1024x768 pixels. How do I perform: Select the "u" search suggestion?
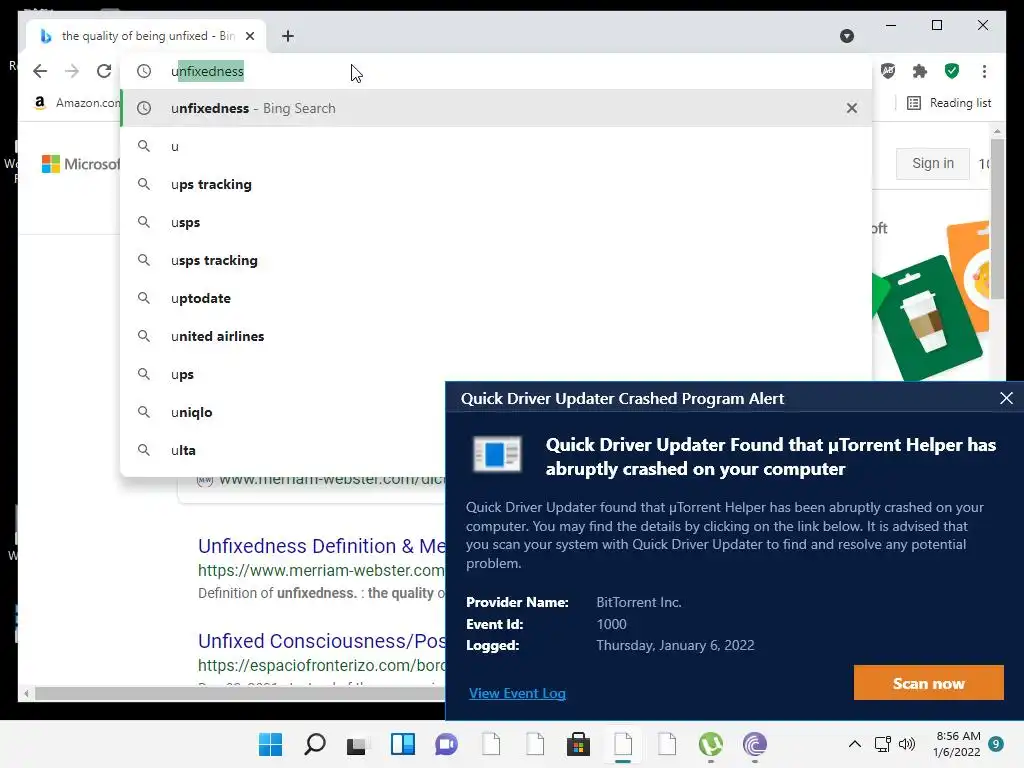click(x=496, y=146)
